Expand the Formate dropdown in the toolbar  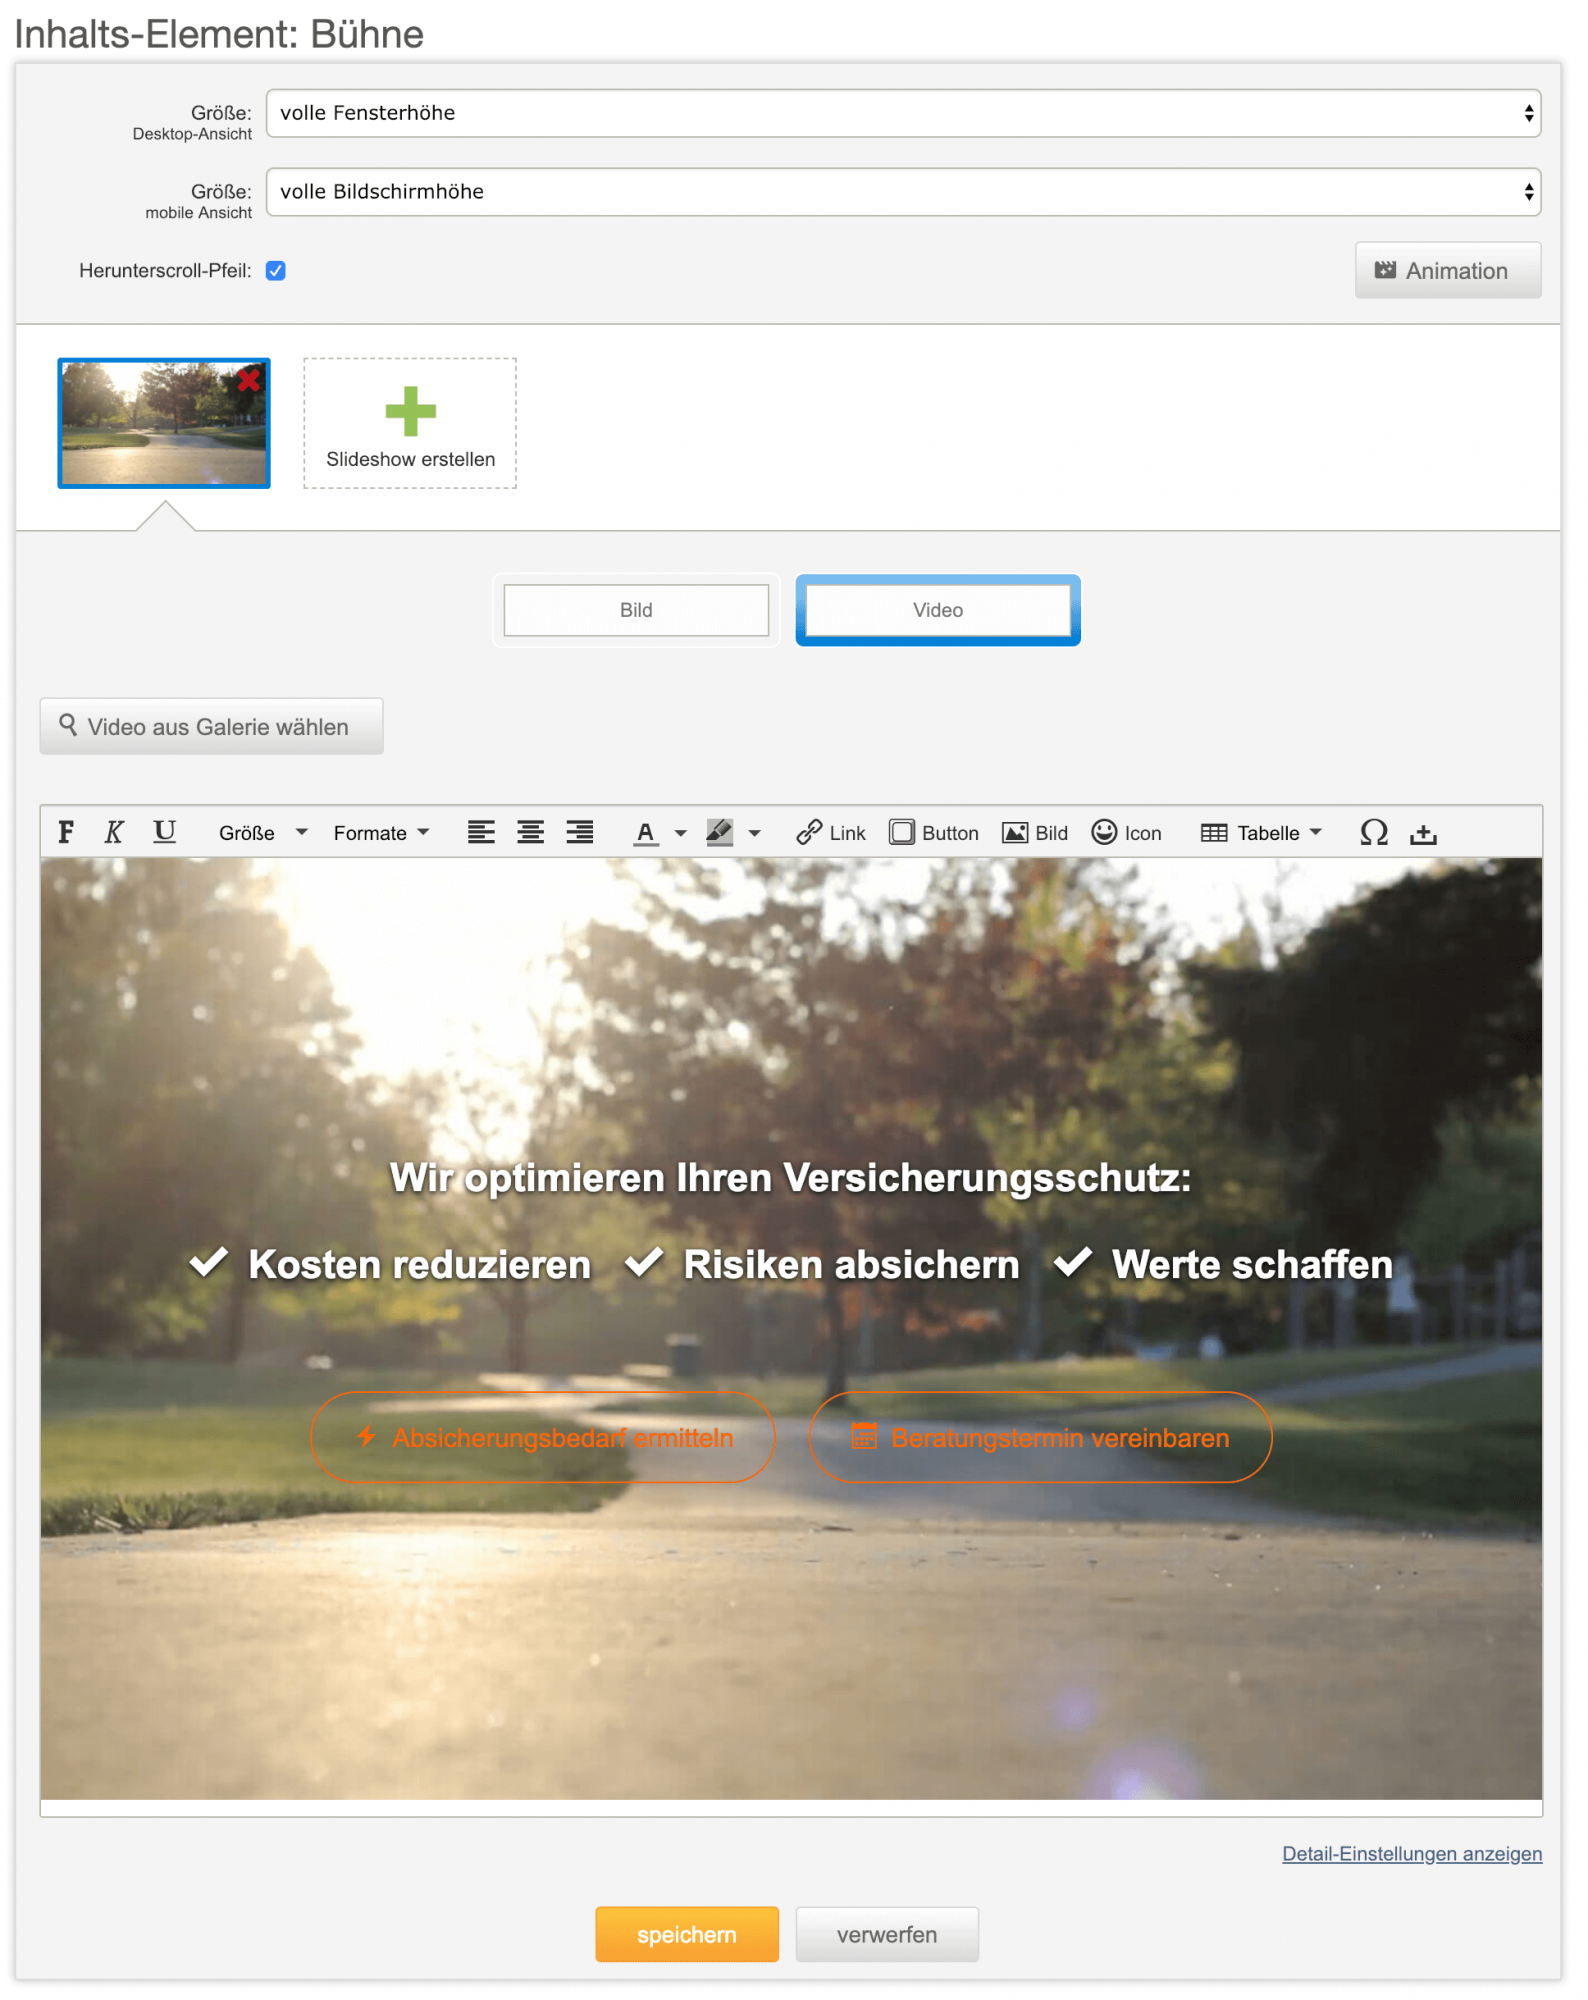[x=381, y=832]
